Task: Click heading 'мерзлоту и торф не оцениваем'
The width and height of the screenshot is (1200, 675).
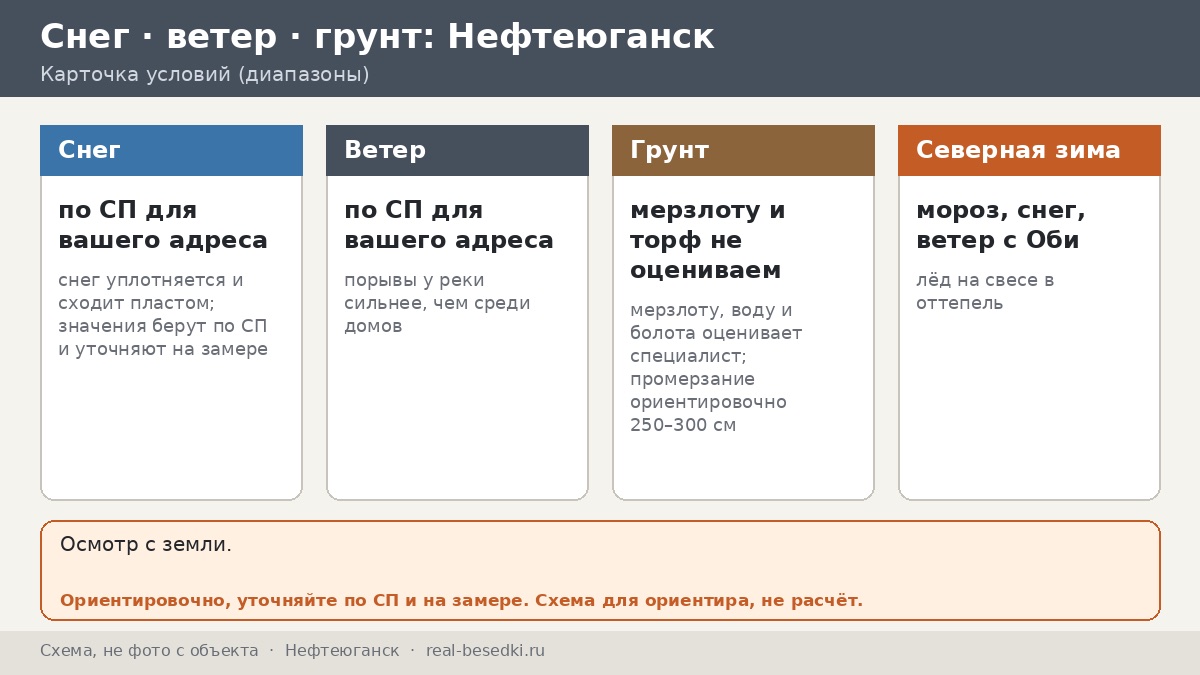Action: click(x=708, y=240)
